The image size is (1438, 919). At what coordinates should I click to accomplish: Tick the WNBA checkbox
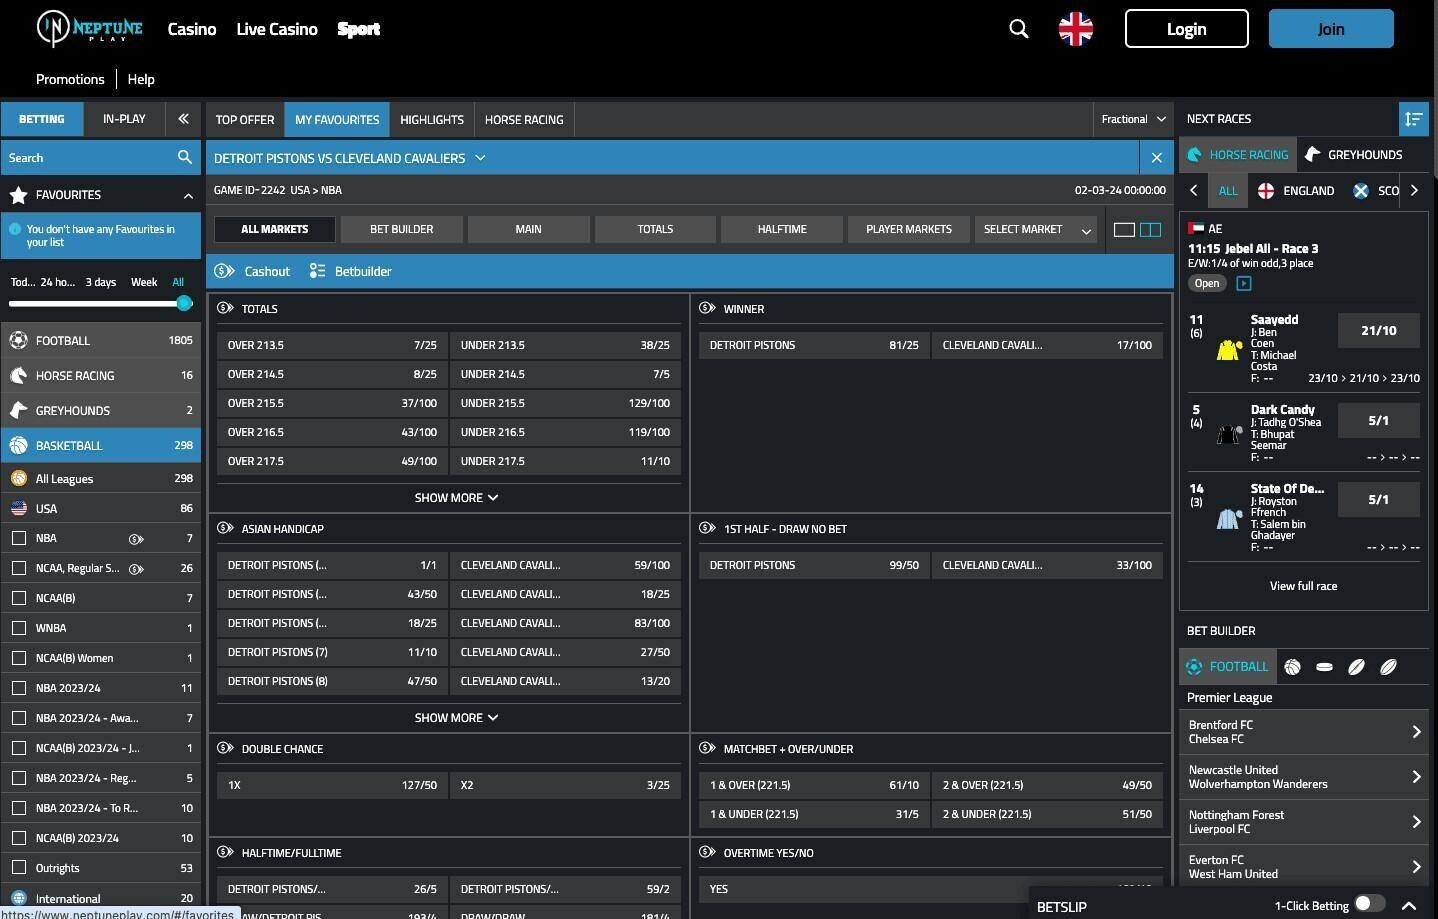point(18,628)
